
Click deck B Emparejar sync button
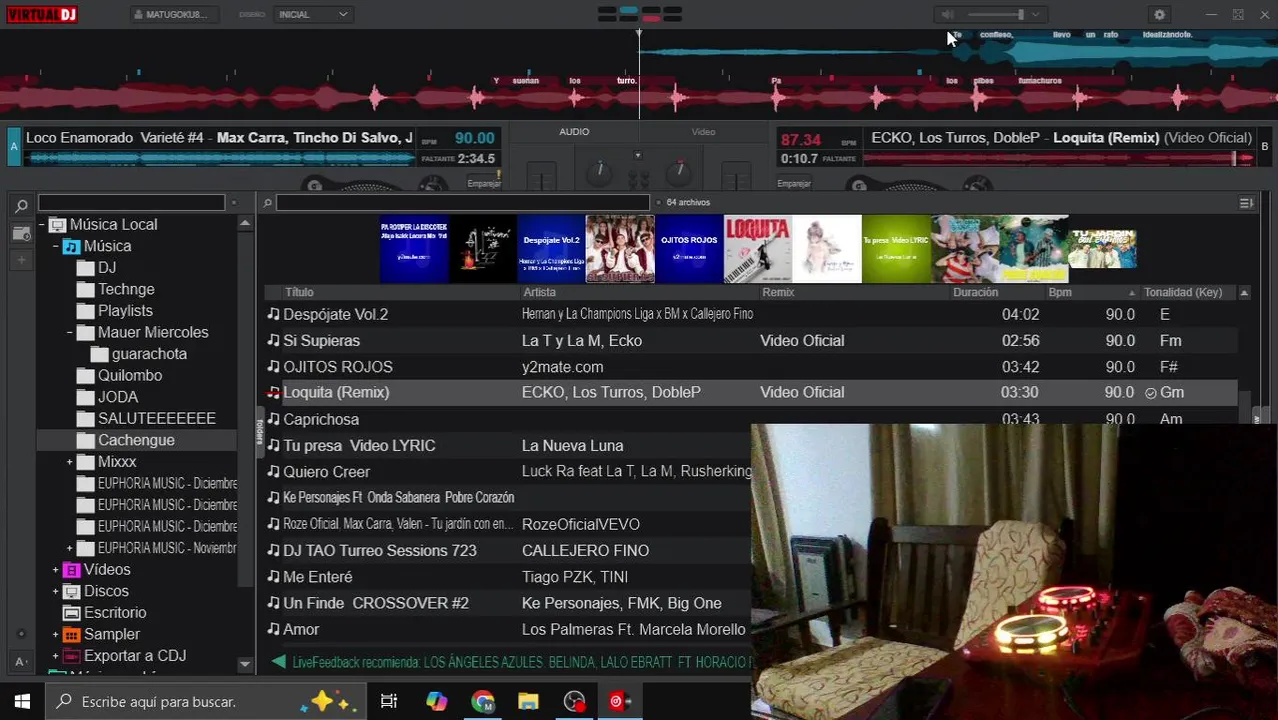tap(794, 183)
